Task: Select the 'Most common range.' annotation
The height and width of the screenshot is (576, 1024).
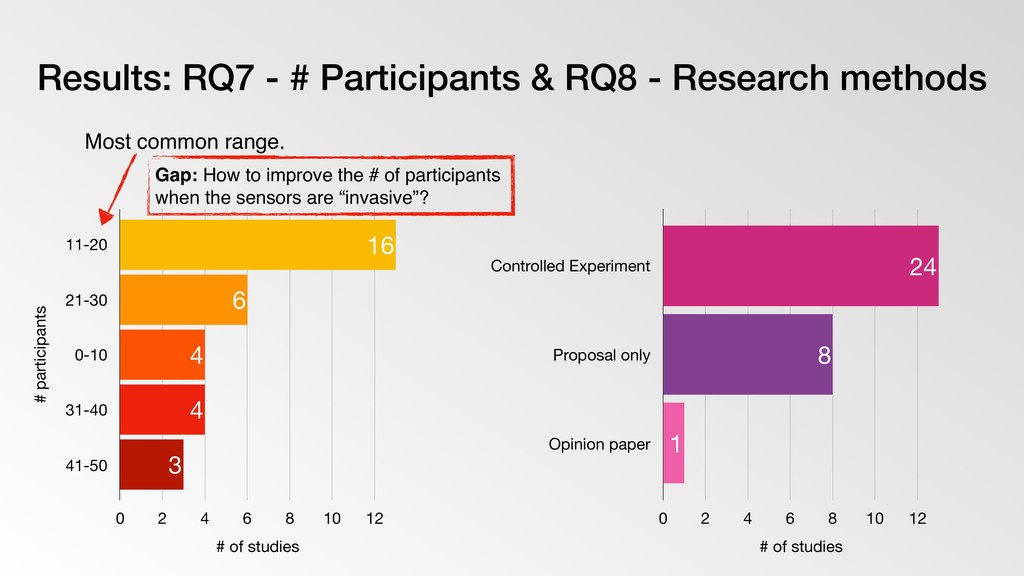Action: click(185, 142)
